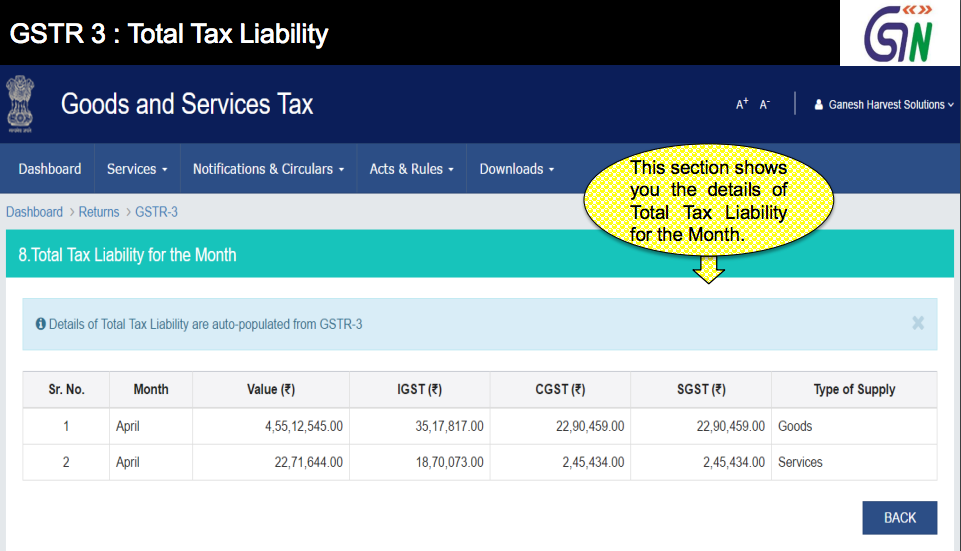Decrease font size with A- icon

pyautogui.click(x=764, y=104)
